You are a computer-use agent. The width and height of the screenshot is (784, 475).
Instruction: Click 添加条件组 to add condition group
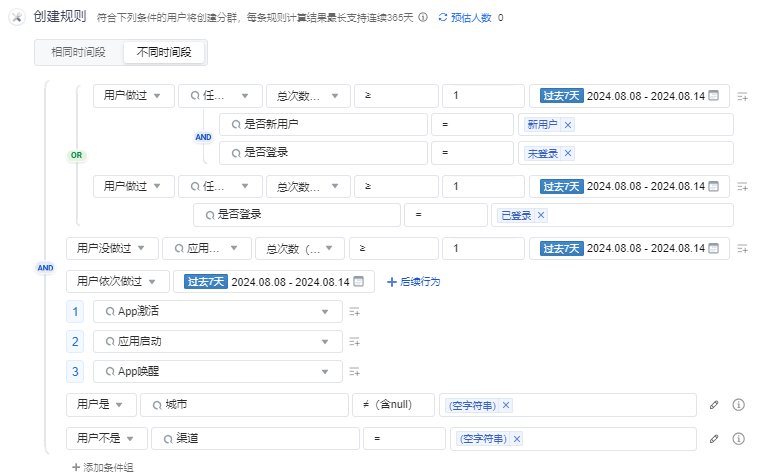(103, 468)
